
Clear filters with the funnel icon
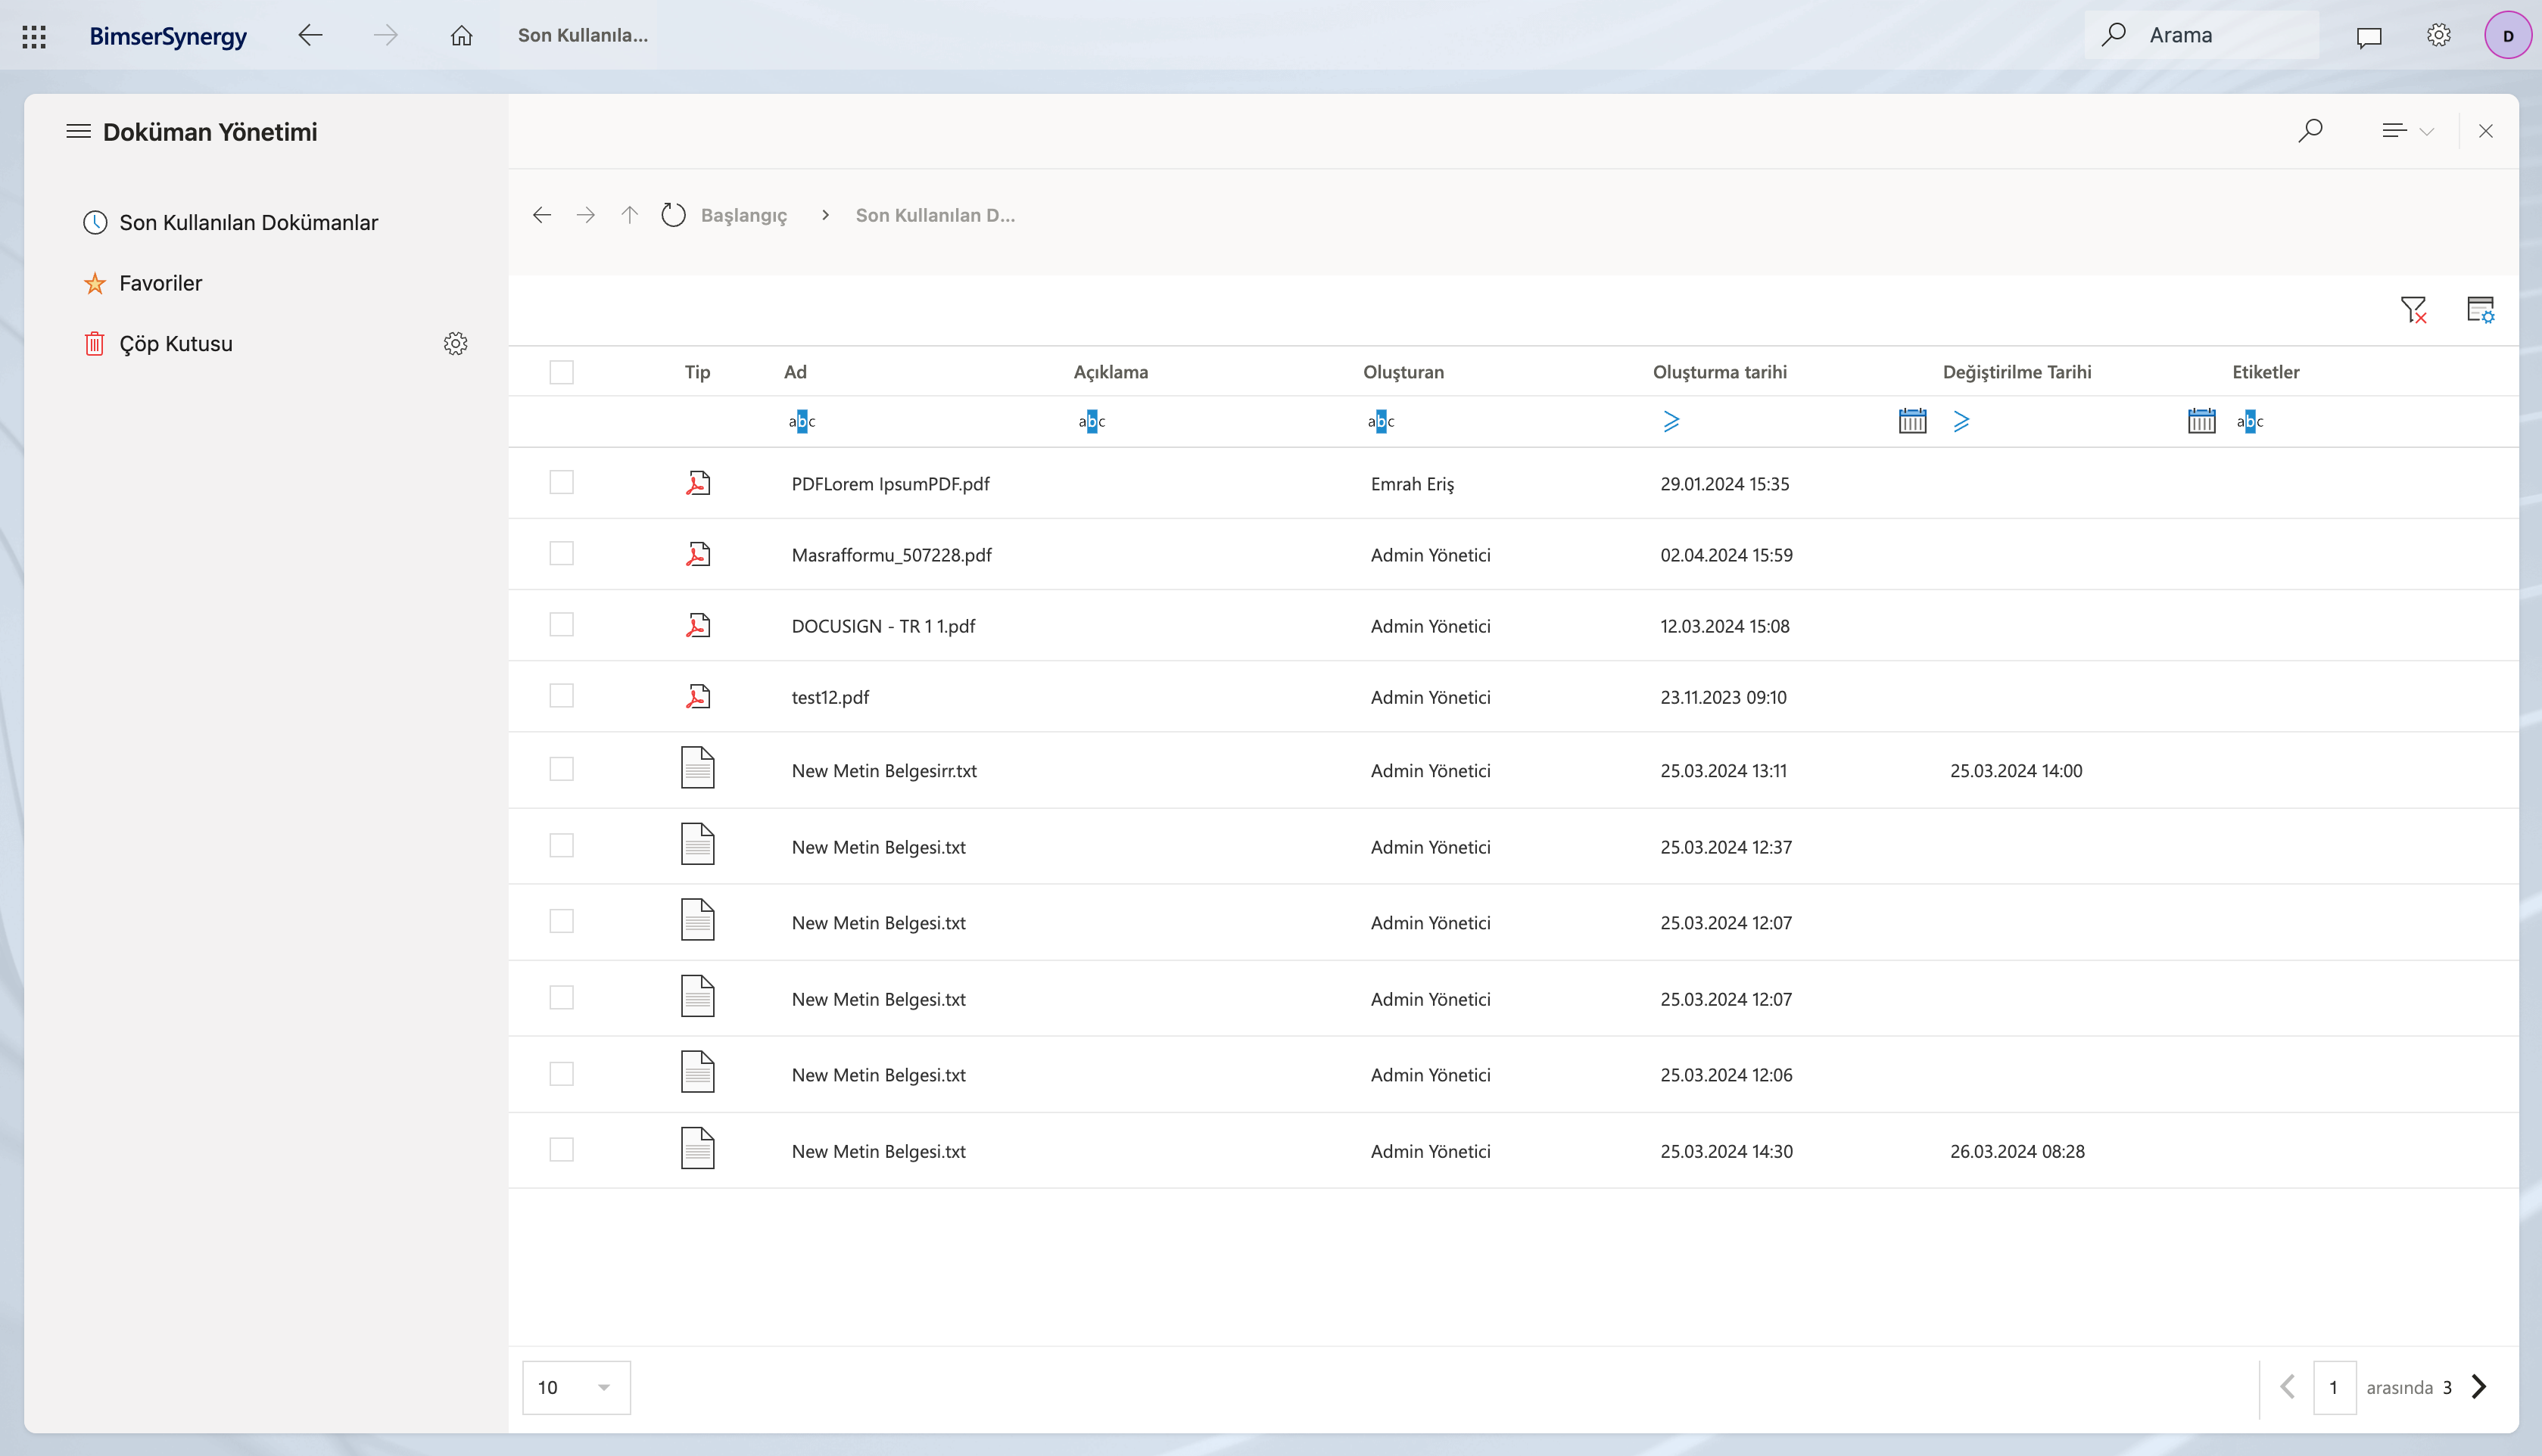click(x=2413, y=310)
